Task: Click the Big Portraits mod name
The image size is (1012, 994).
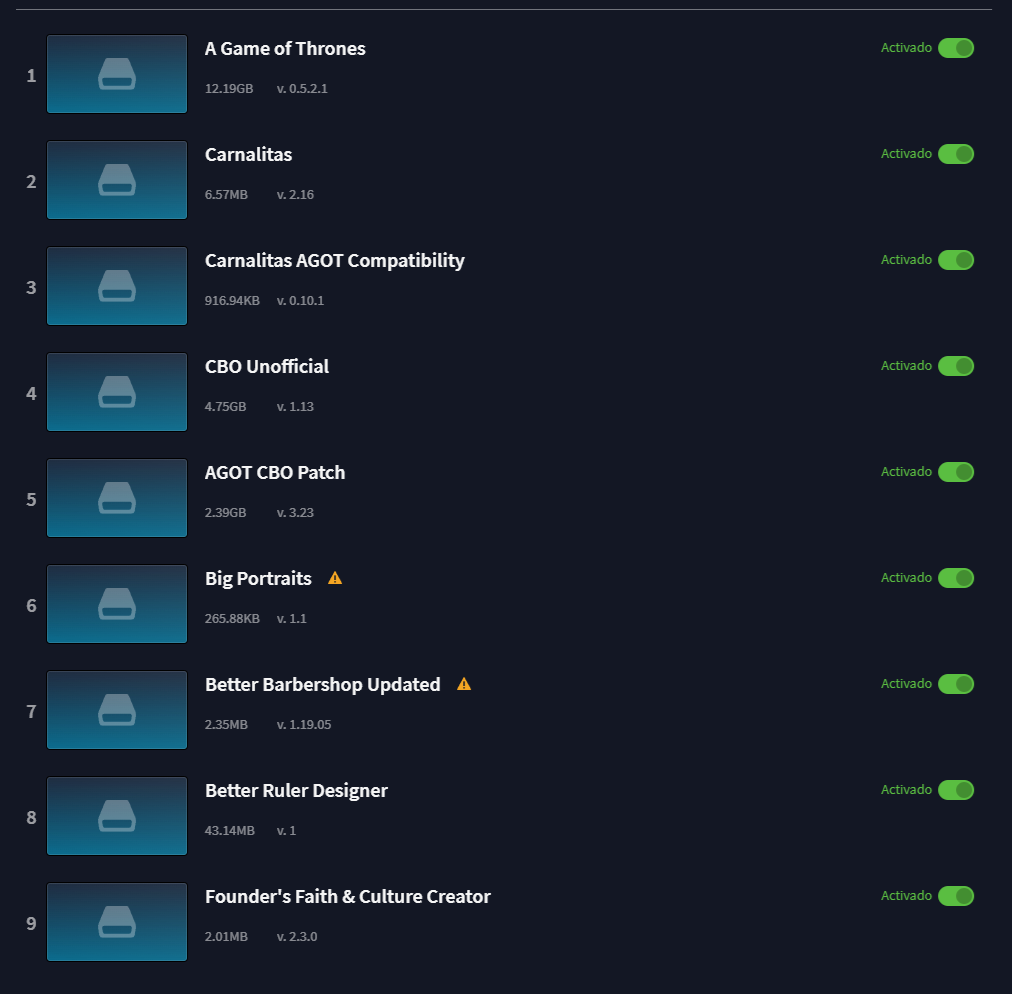Action: 258,579
